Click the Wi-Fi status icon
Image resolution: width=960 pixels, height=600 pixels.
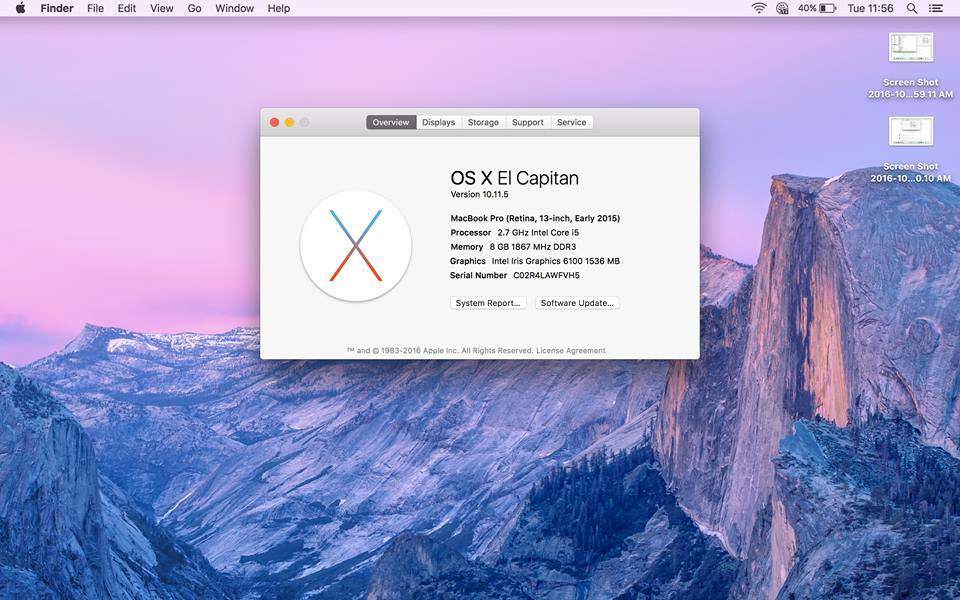[759, 9]
